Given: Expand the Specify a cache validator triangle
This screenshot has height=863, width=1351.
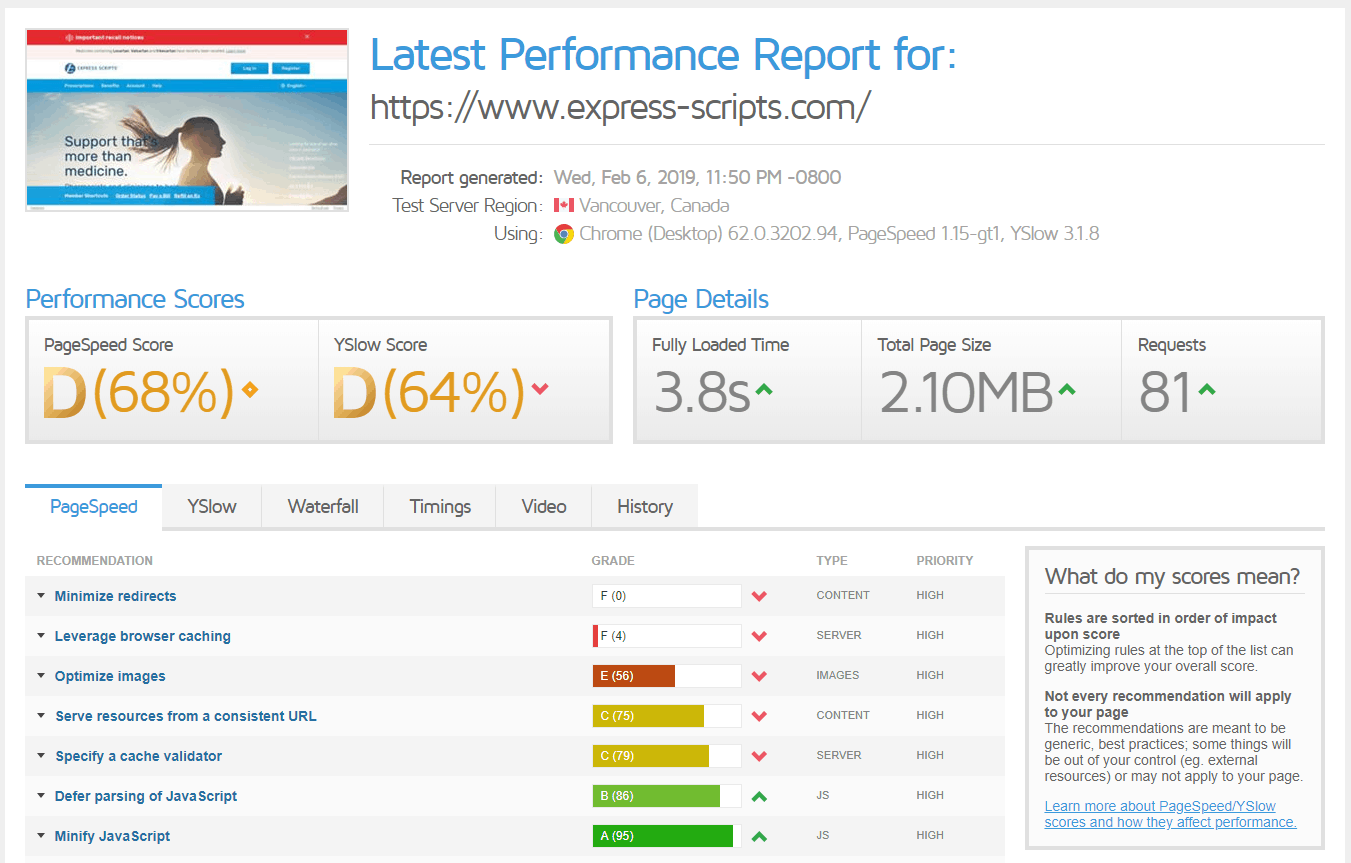Looking at the screenshot, I should pyautogui.click(x=41, y=755).
